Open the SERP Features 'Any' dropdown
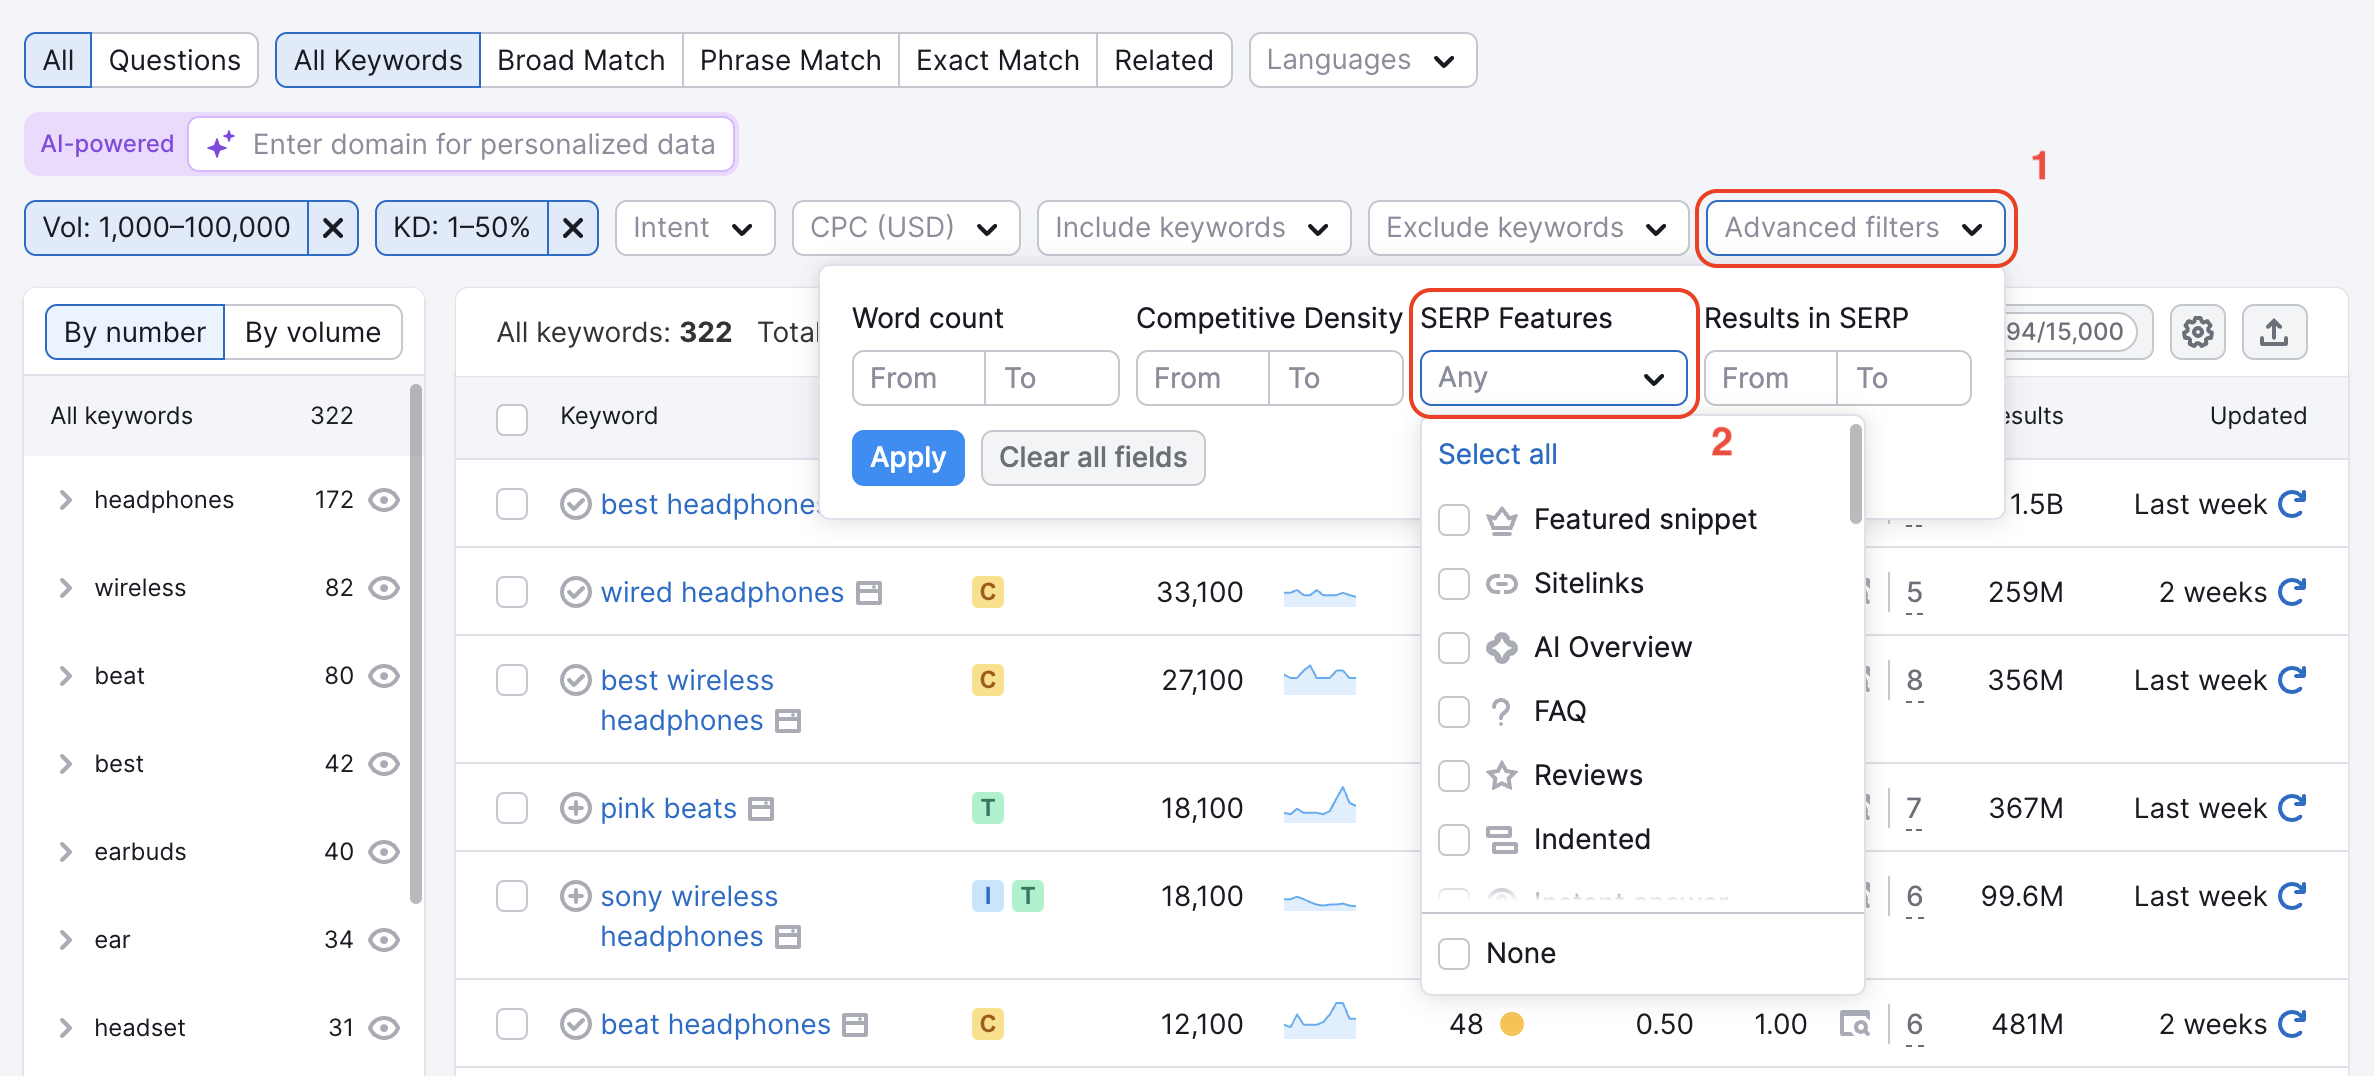 coord(1552,378)
